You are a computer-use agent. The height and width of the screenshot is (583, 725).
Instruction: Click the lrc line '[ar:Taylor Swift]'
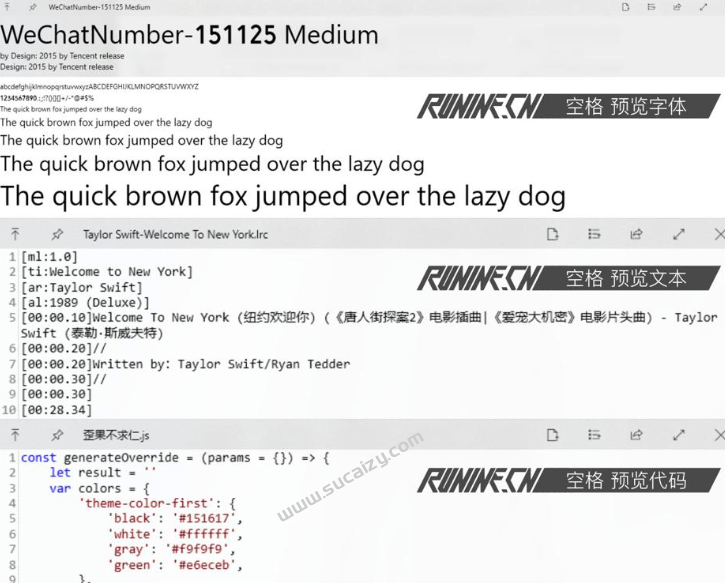pos(81,288)
